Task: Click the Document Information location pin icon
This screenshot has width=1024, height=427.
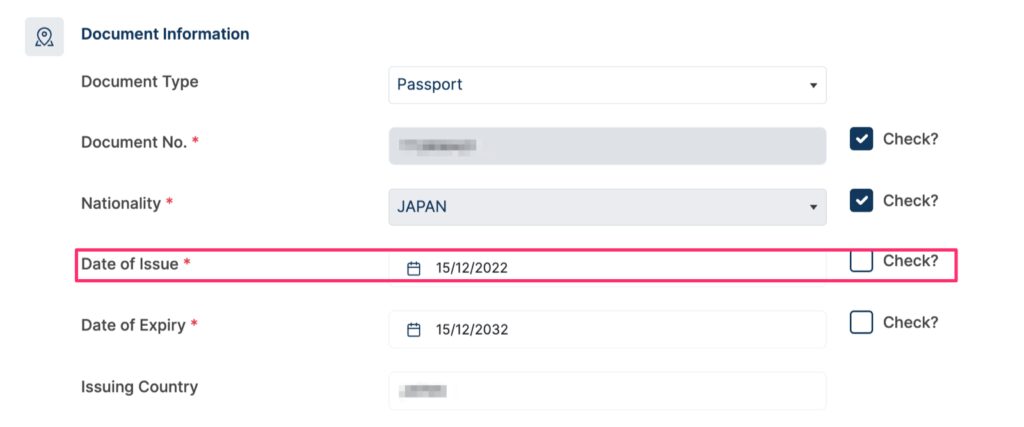Action: [44, 37]
